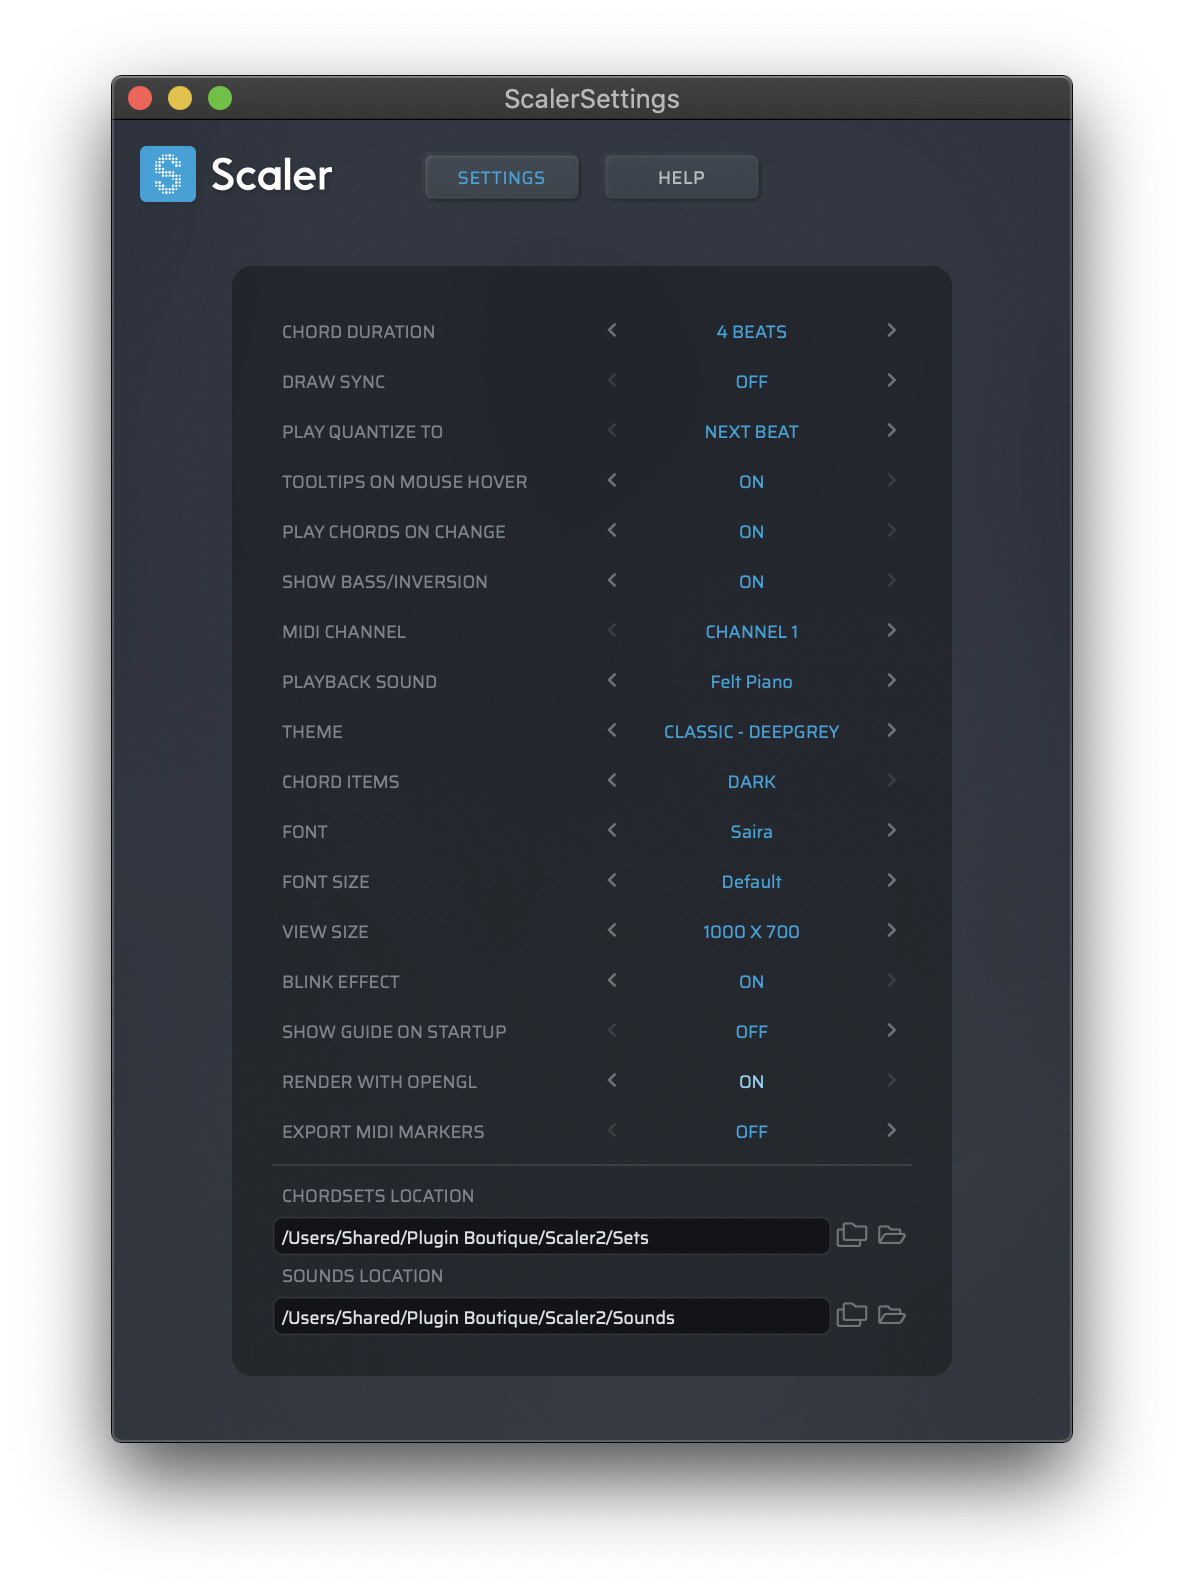The width and height of the screenshot is (1184, 1590).
Task: Click right arrow for Show Guide On Startup
Action: click(x=891, y=1030)
